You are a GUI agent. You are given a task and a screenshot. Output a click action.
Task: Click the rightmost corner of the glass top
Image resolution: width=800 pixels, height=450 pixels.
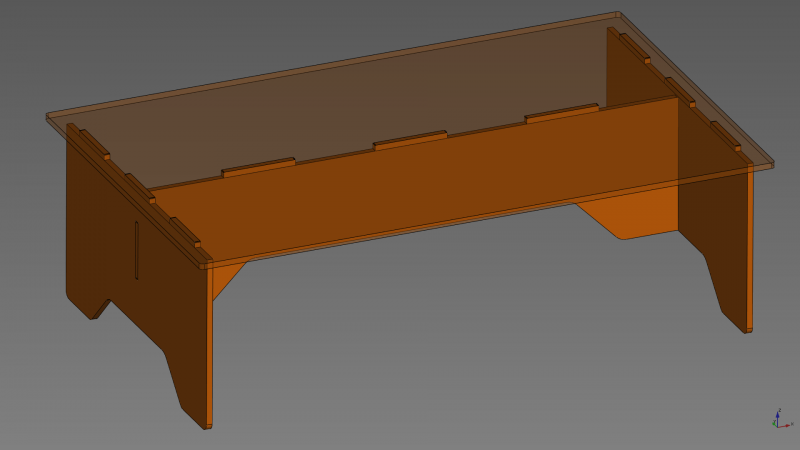pos(770,164)
